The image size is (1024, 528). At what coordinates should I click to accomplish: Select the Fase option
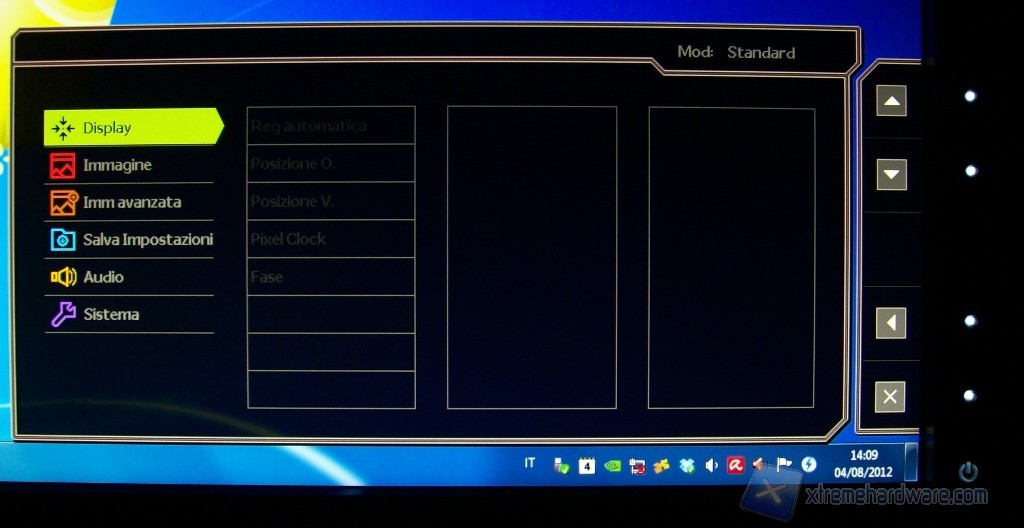[331, 277]
